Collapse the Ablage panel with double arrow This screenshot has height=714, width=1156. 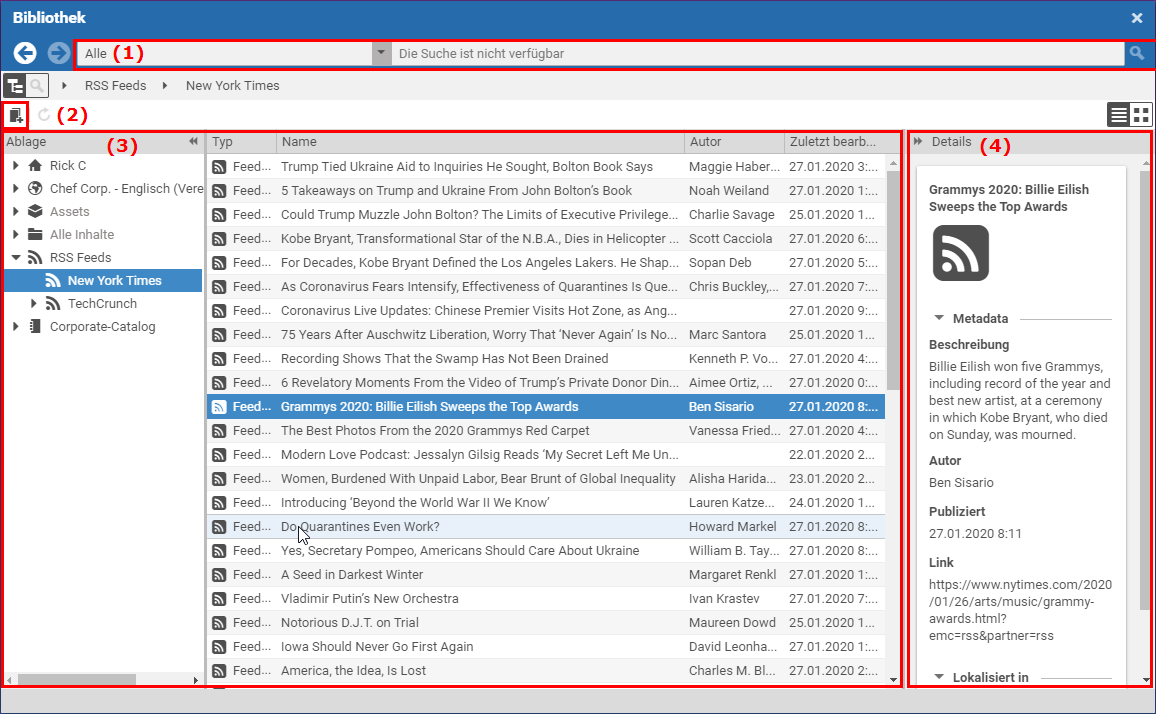[x=193, y=142]
